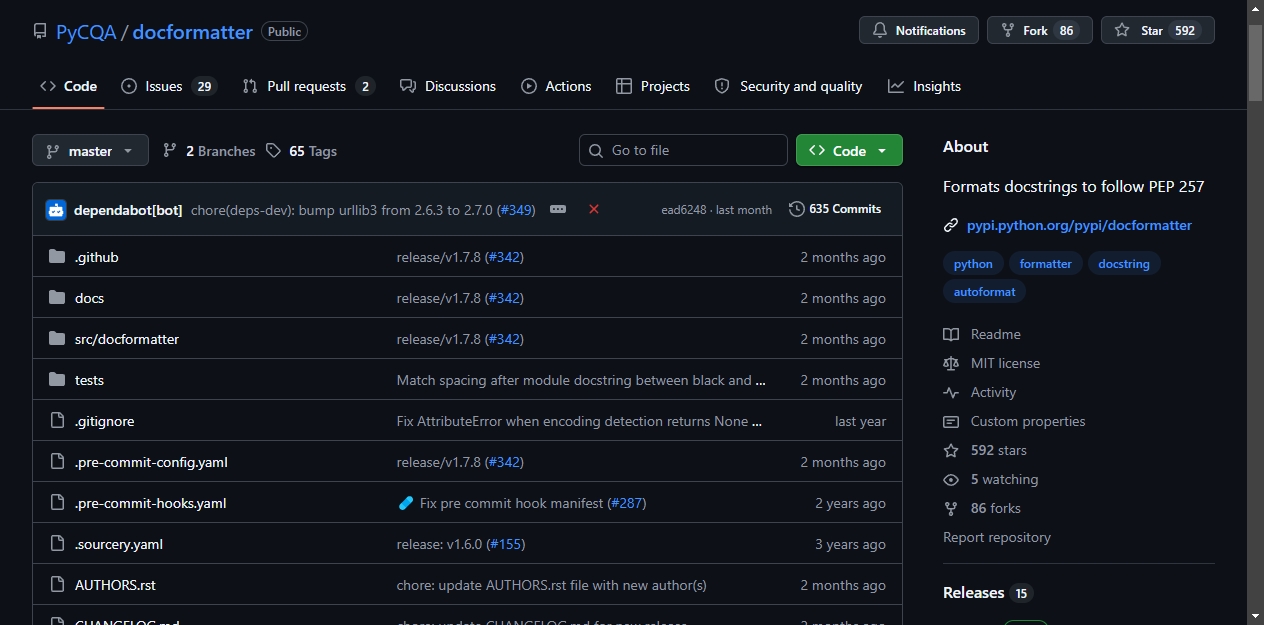Click the repository icon beside PyCQA
The image size is (1264, 625).
(40, 32)
